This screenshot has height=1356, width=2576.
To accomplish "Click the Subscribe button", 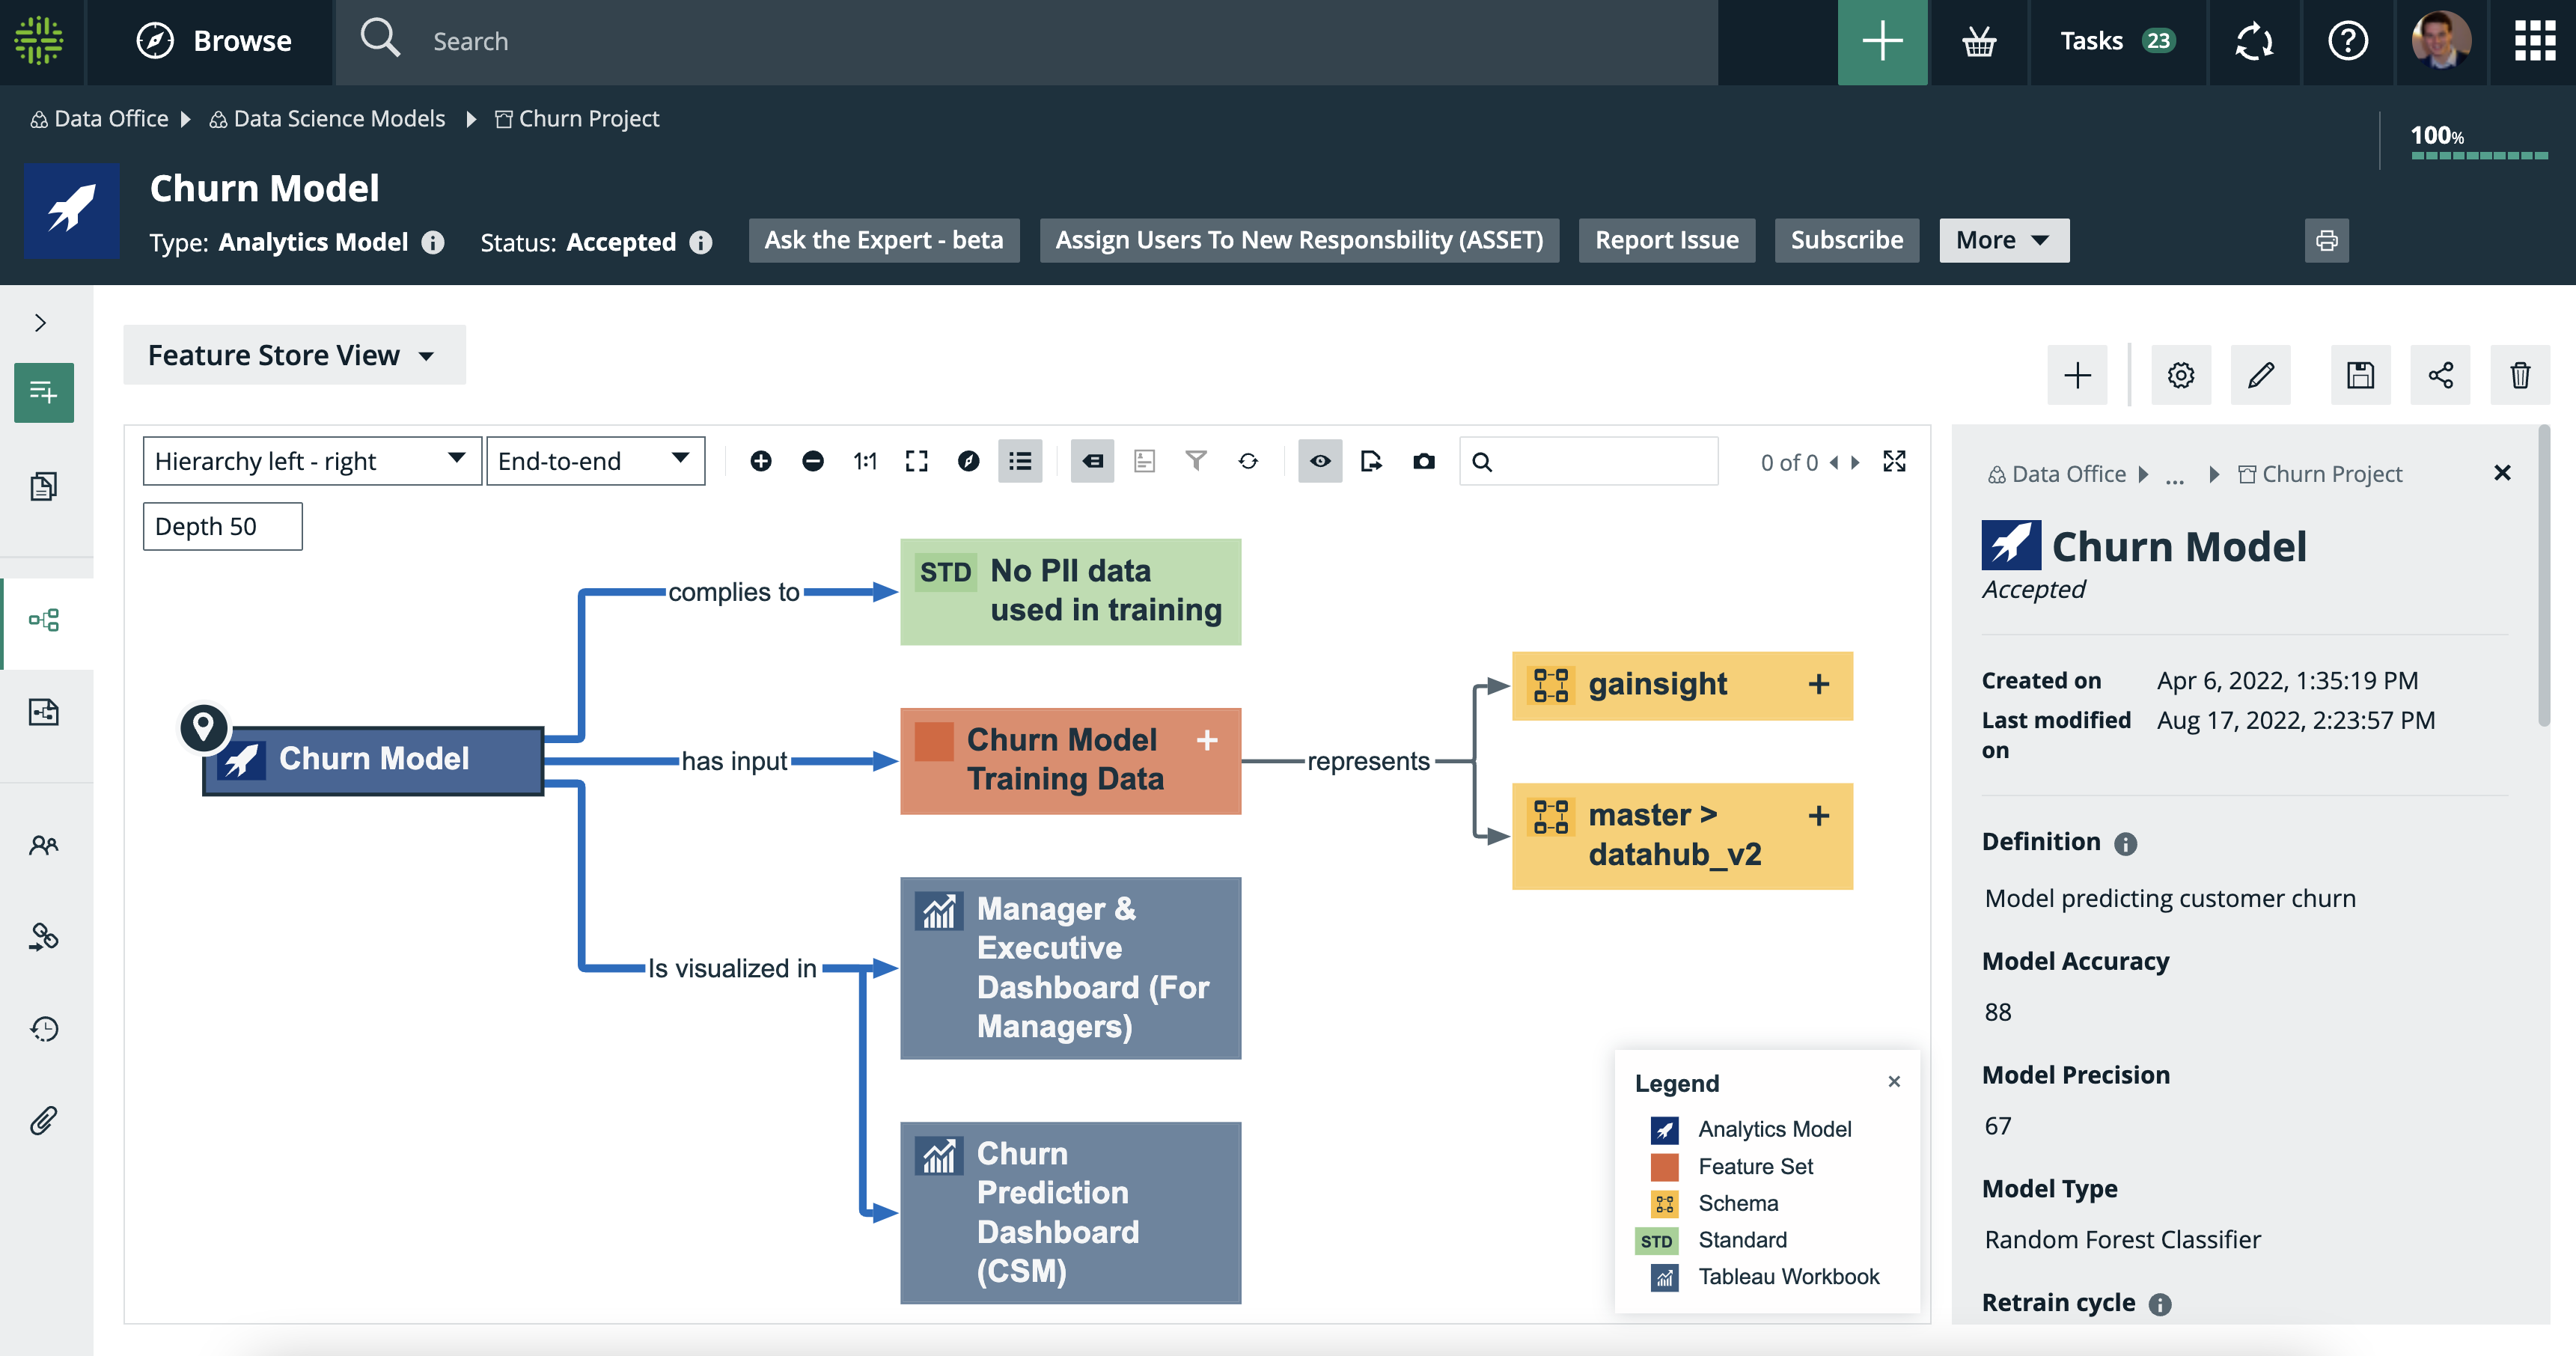I will click(x=1847, y=240).
